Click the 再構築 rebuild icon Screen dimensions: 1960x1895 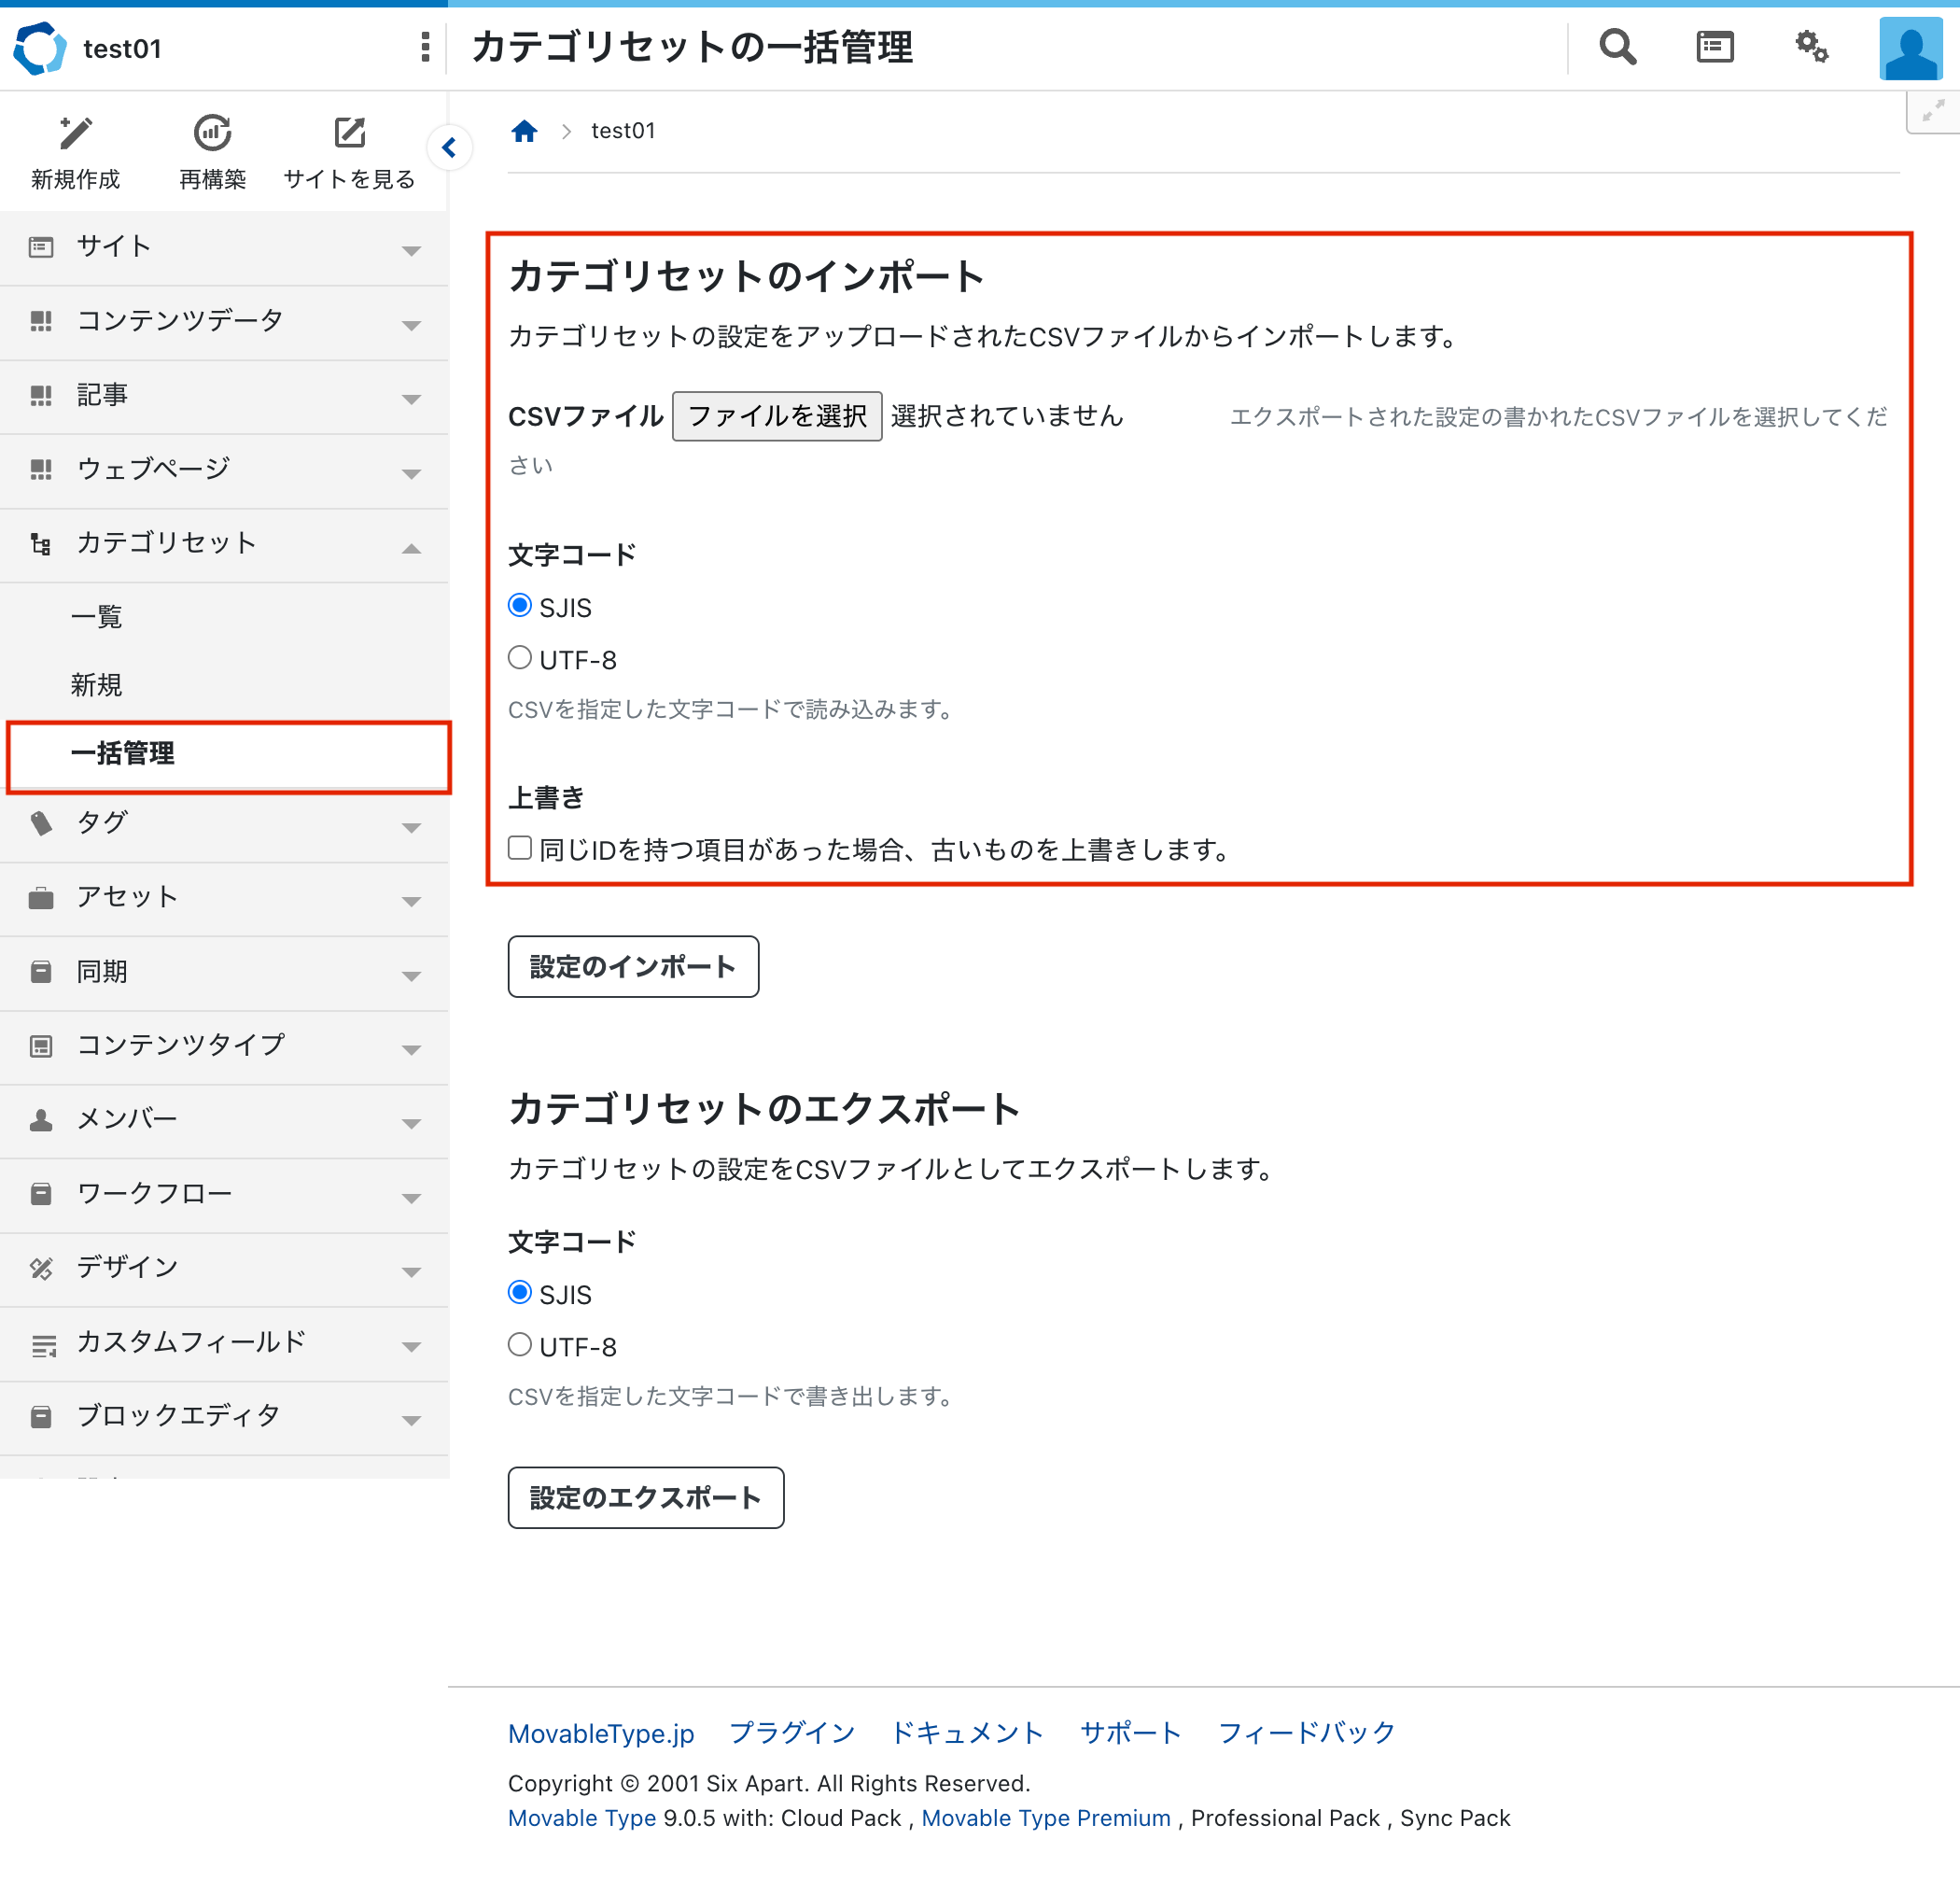click(212, 133)
